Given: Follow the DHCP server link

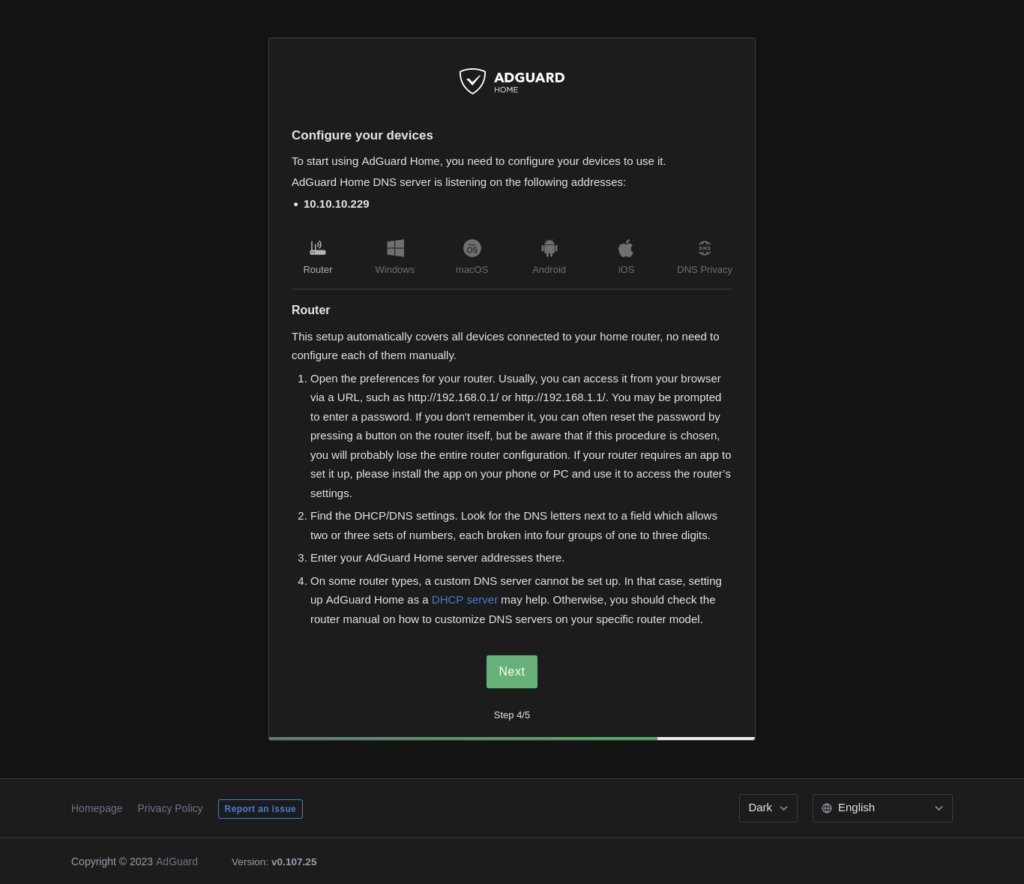Looking at the screenshot, I should coord(464,600).
